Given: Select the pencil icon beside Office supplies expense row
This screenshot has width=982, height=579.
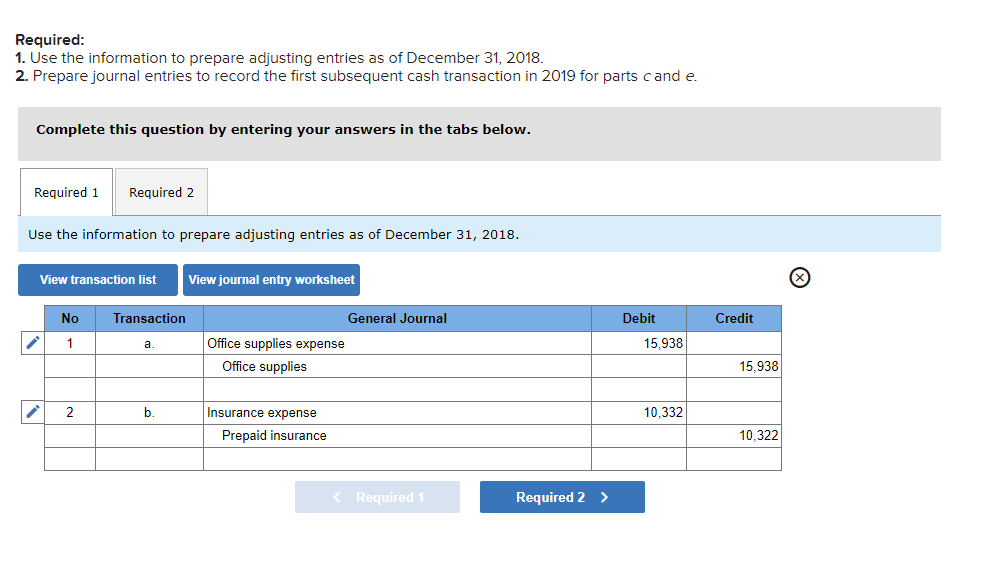Looking at the screenshot, I should pyautogui.click(x=31, y=342).
